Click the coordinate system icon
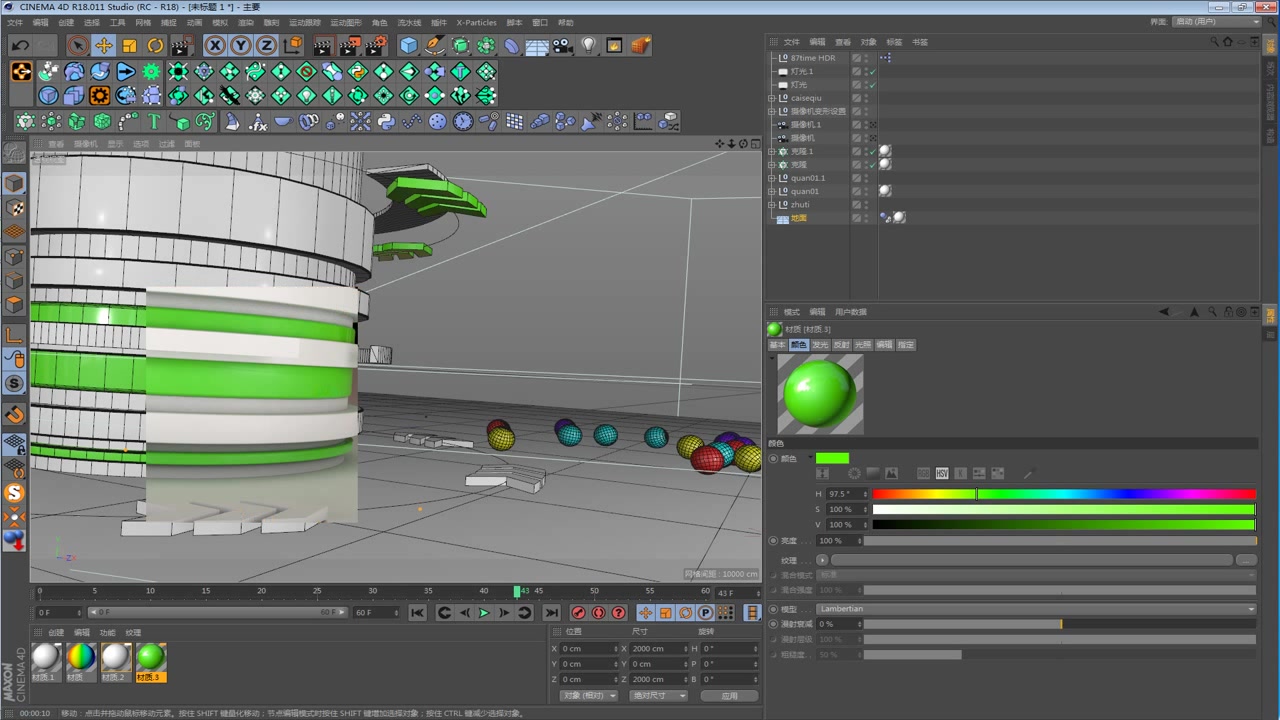Image resolution: width=1280 pixels, height=720 pixels. tap(293, 45)
